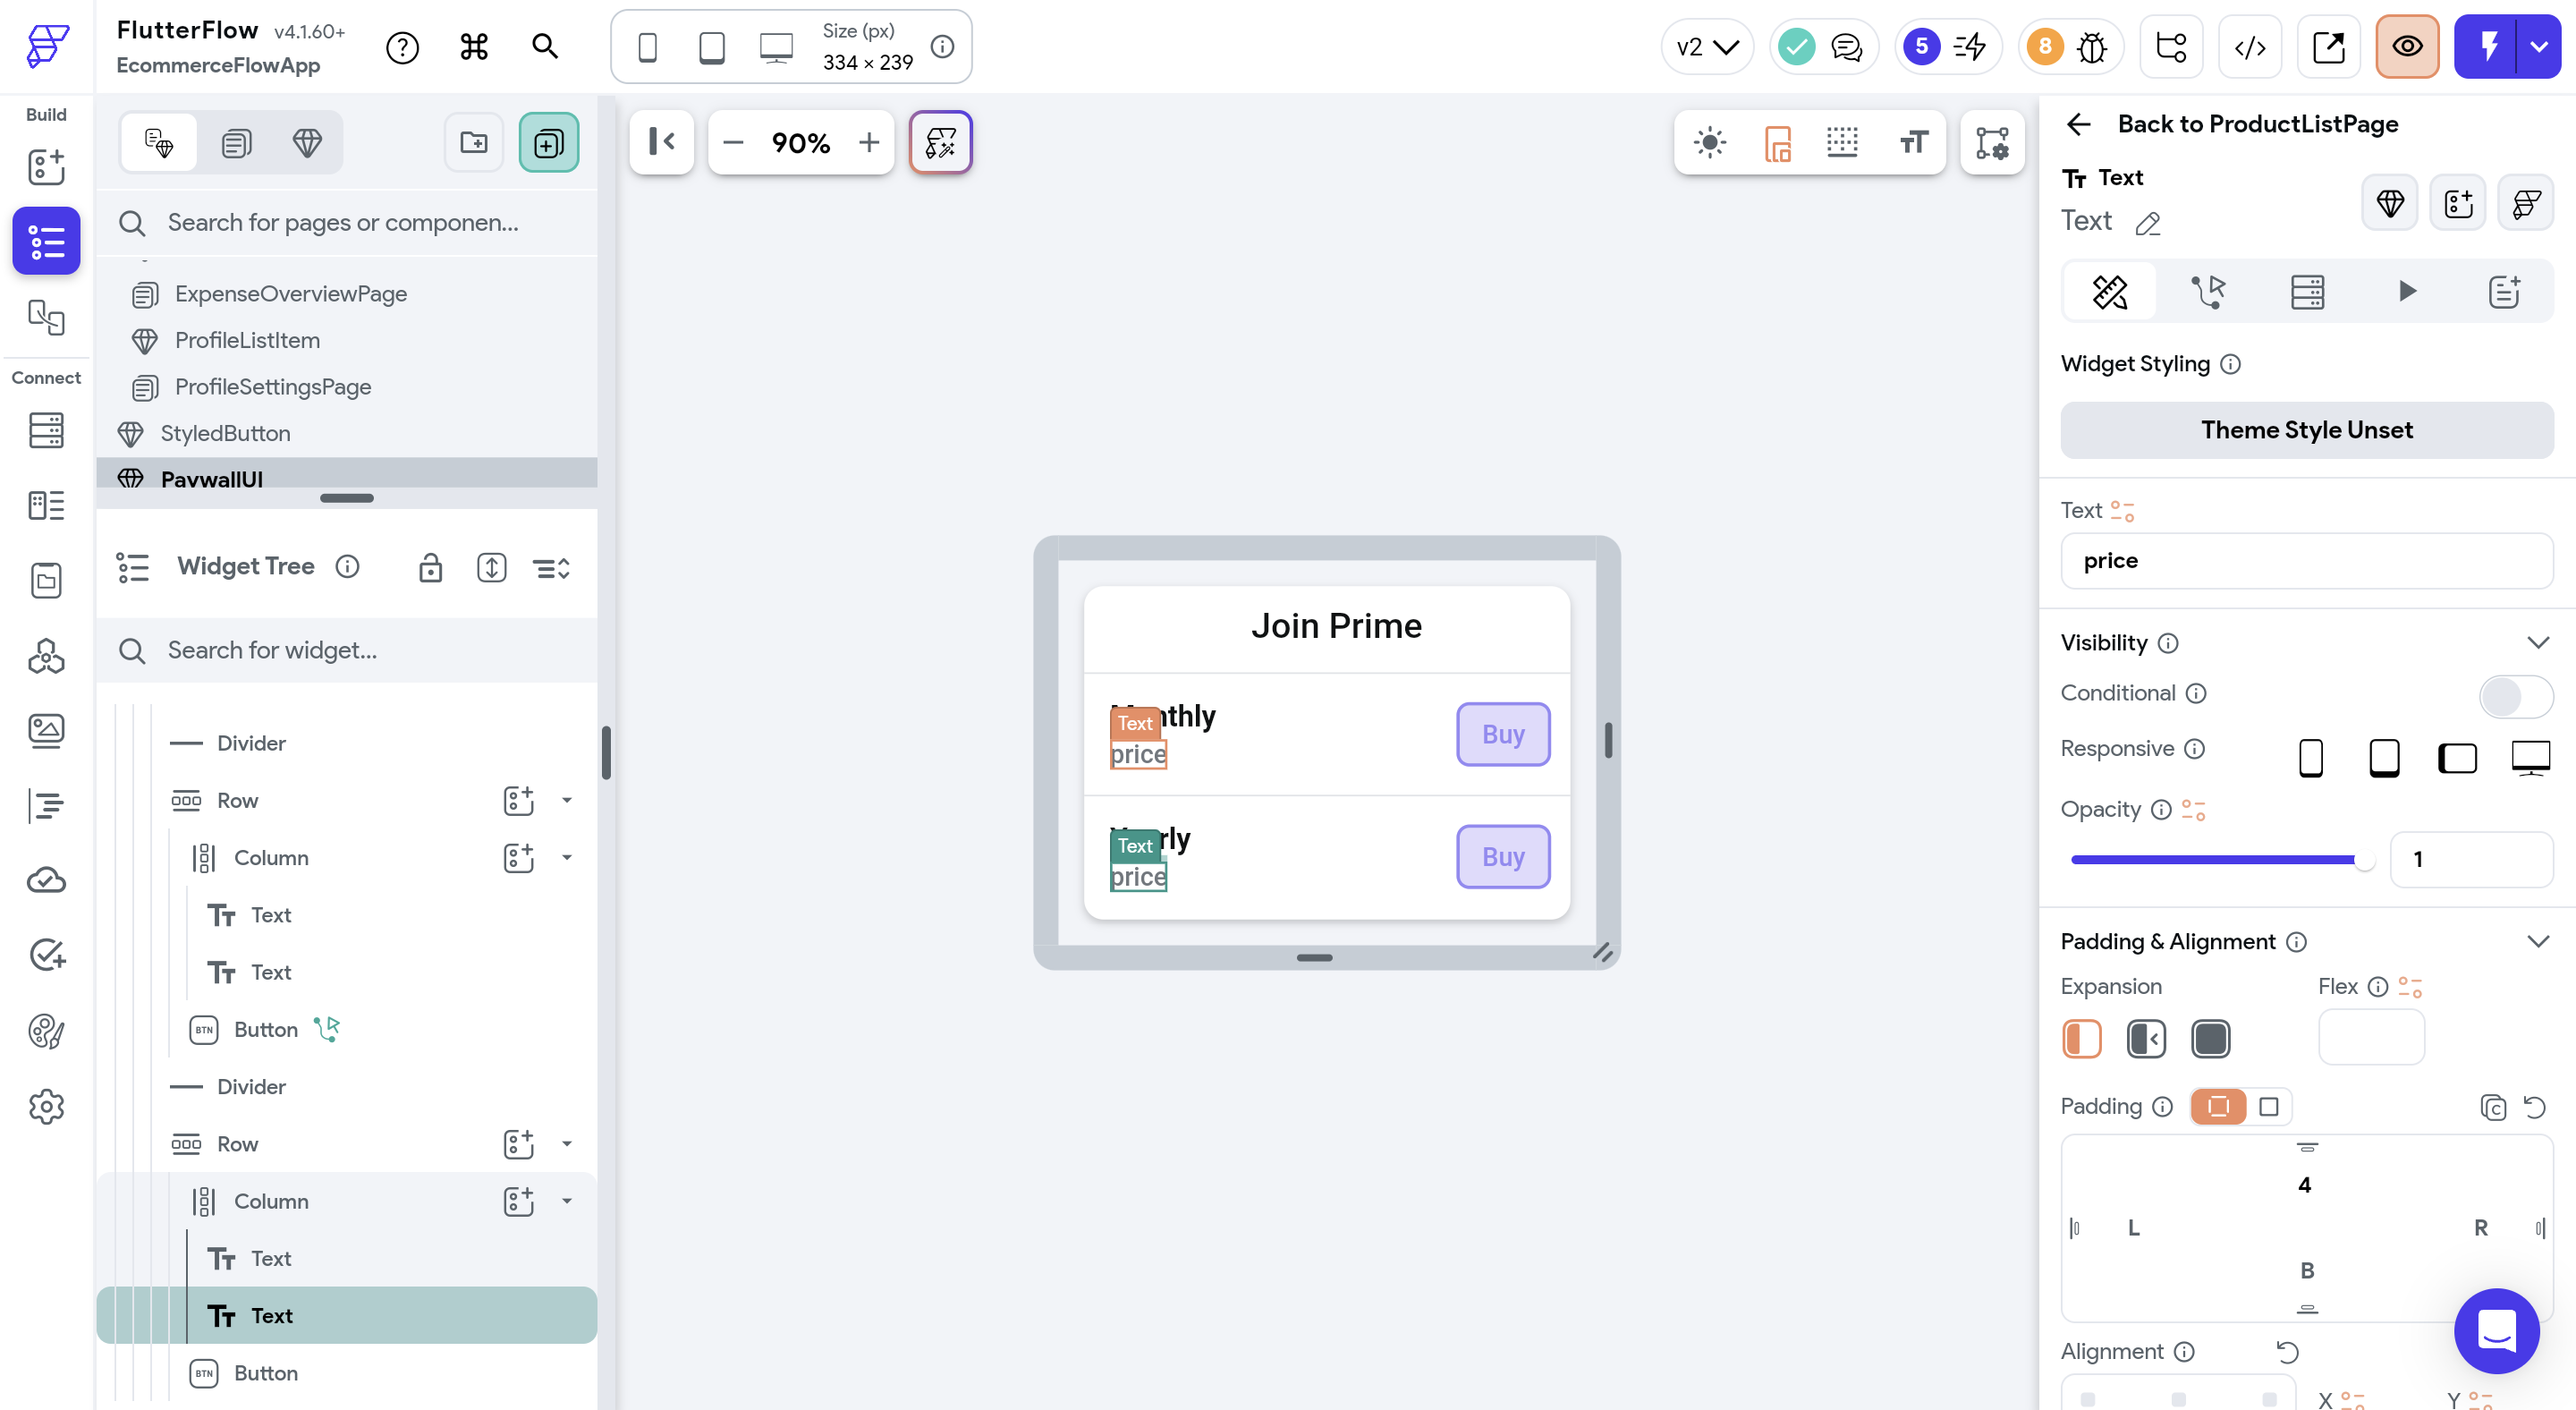Image resolution: width=2576 pixels, height=1410 pixels.
Task: Open Storyboard sidebar icon
Action: [x=46, y=317]
